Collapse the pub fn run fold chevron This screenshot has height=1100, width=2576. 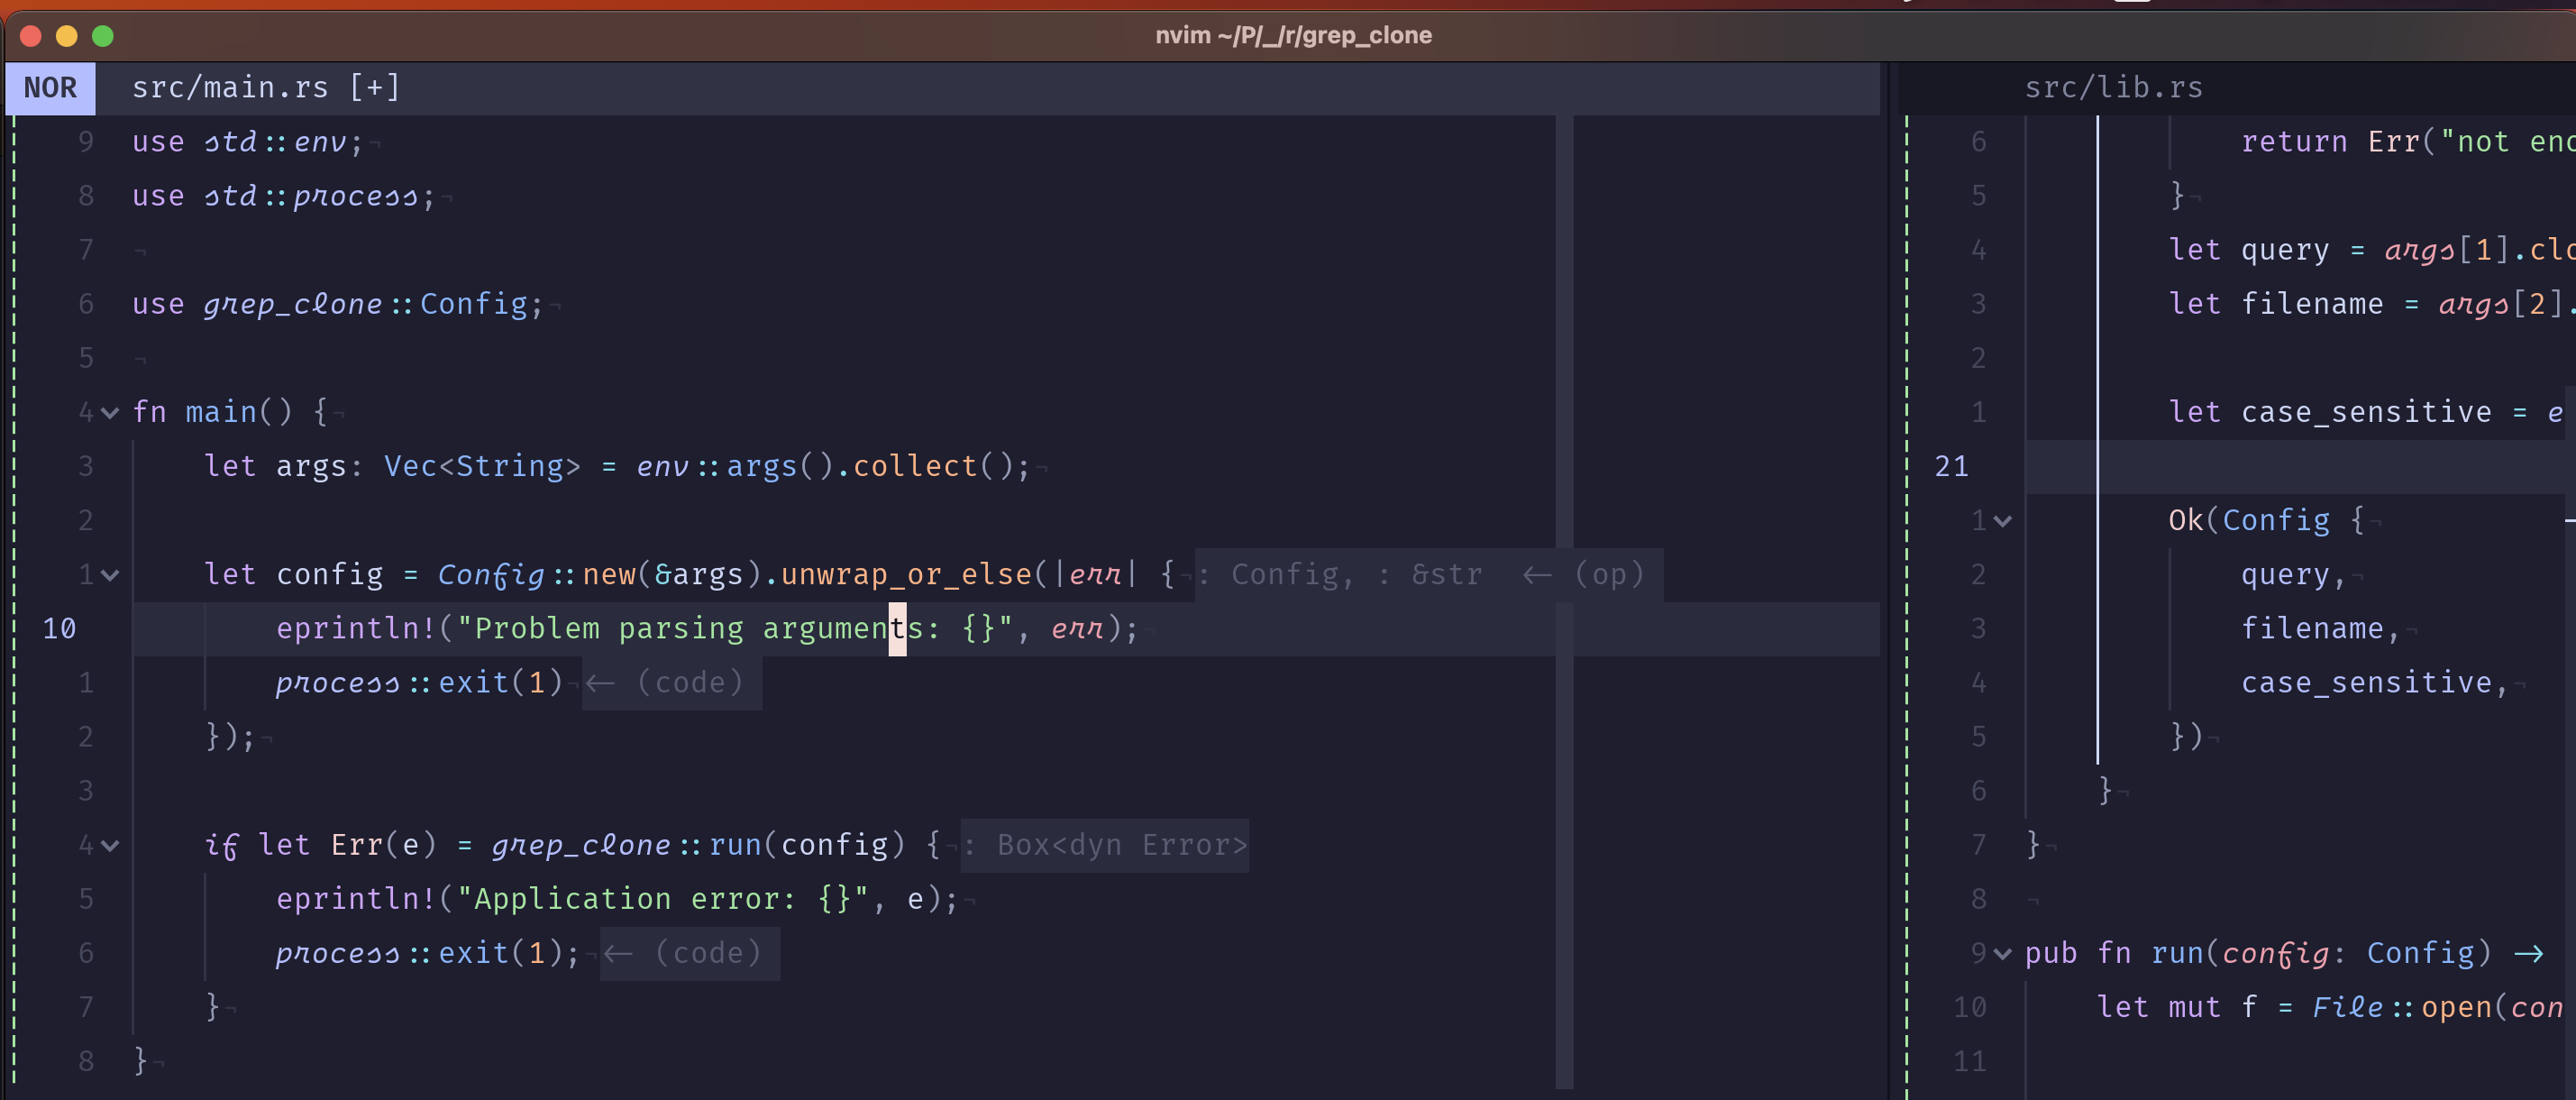[x=2002, y=954]
